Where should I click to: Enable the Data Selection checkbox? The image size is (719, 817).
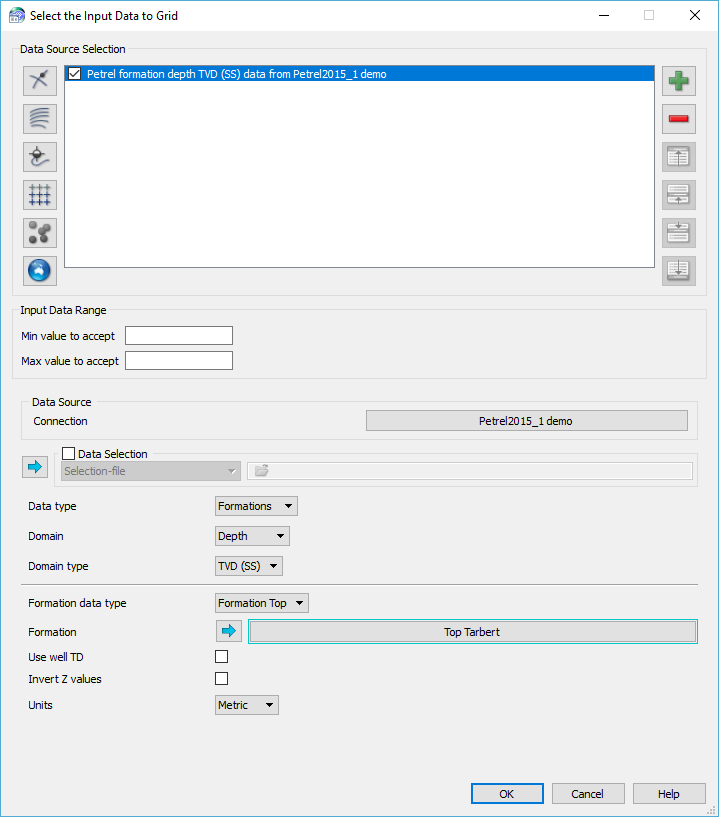pos(69,454)
